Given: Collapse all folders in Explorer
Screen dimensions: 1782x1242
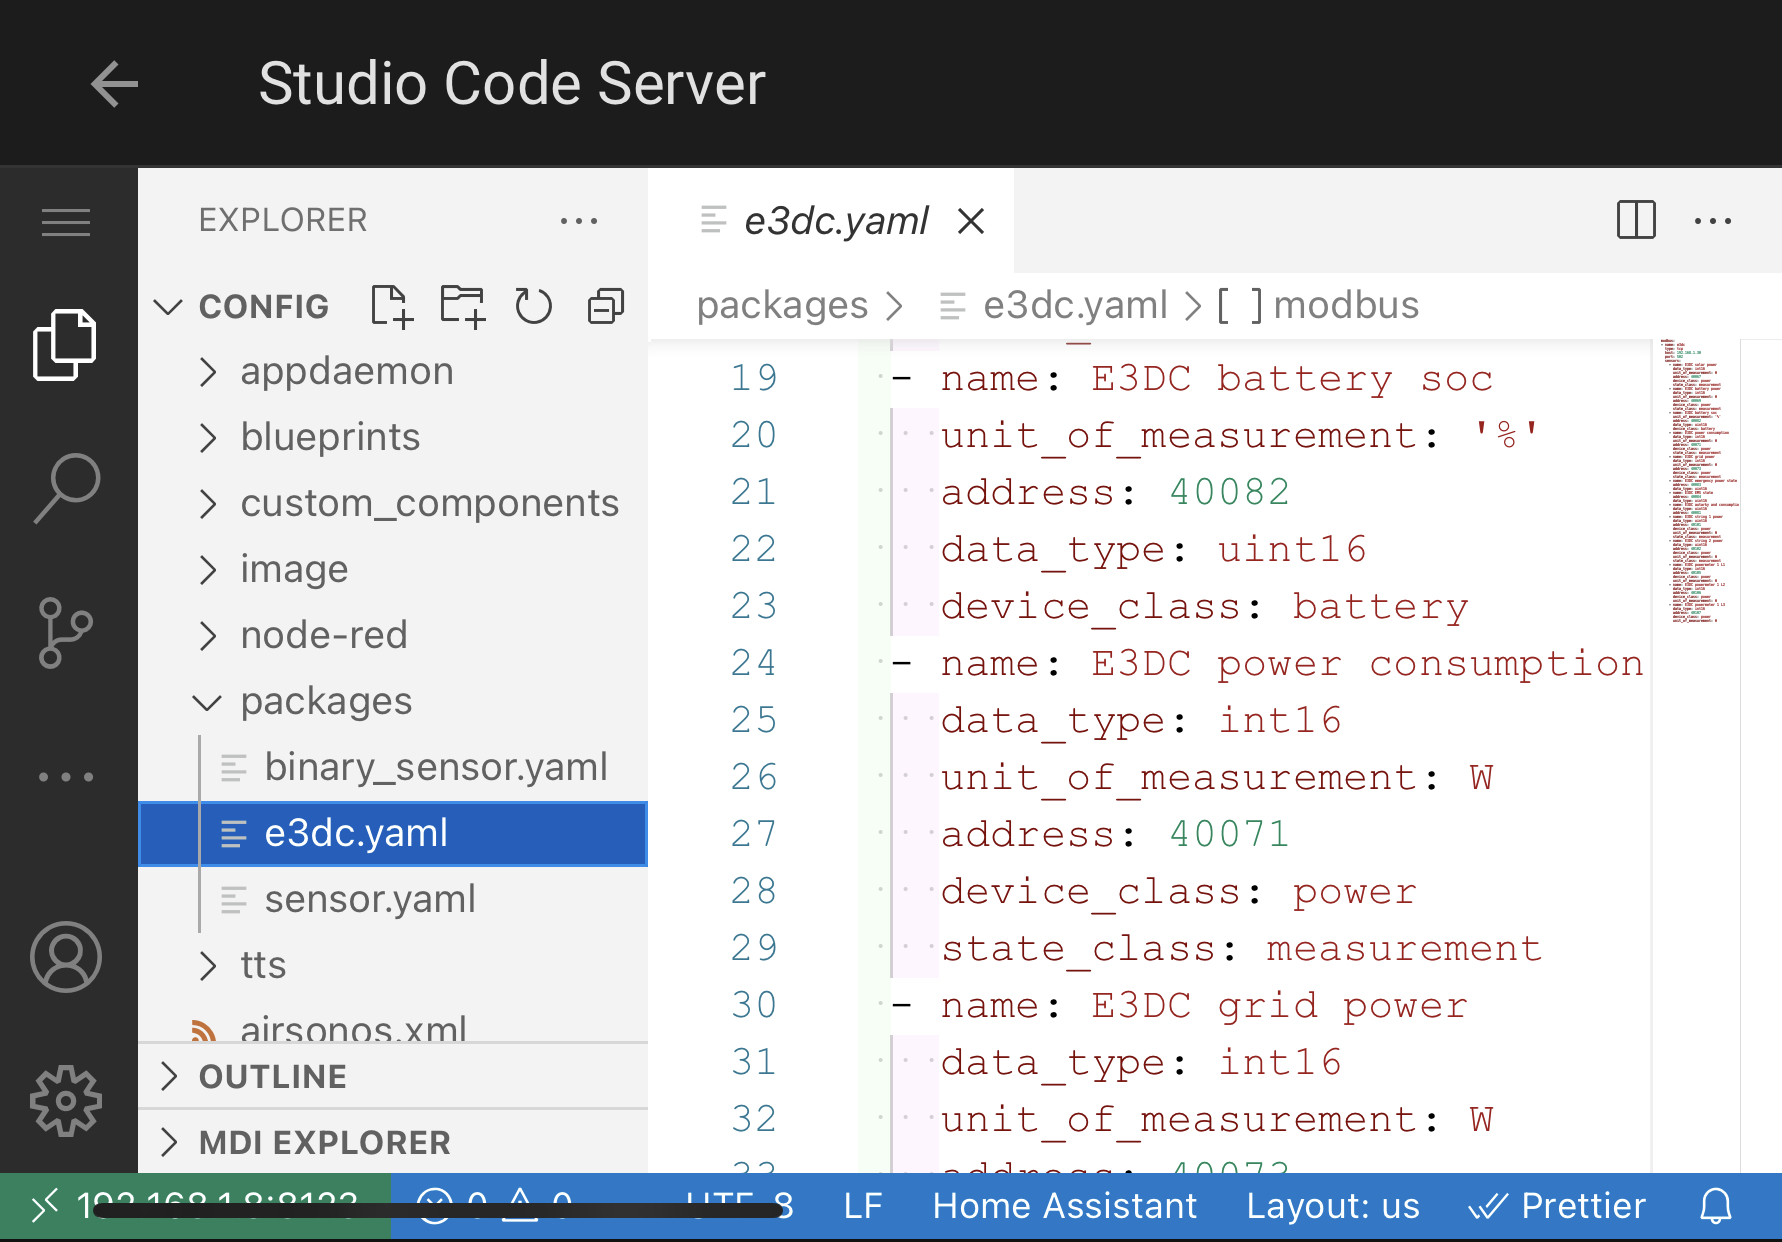Looking at the screenshot, I should tap(605, 306).
